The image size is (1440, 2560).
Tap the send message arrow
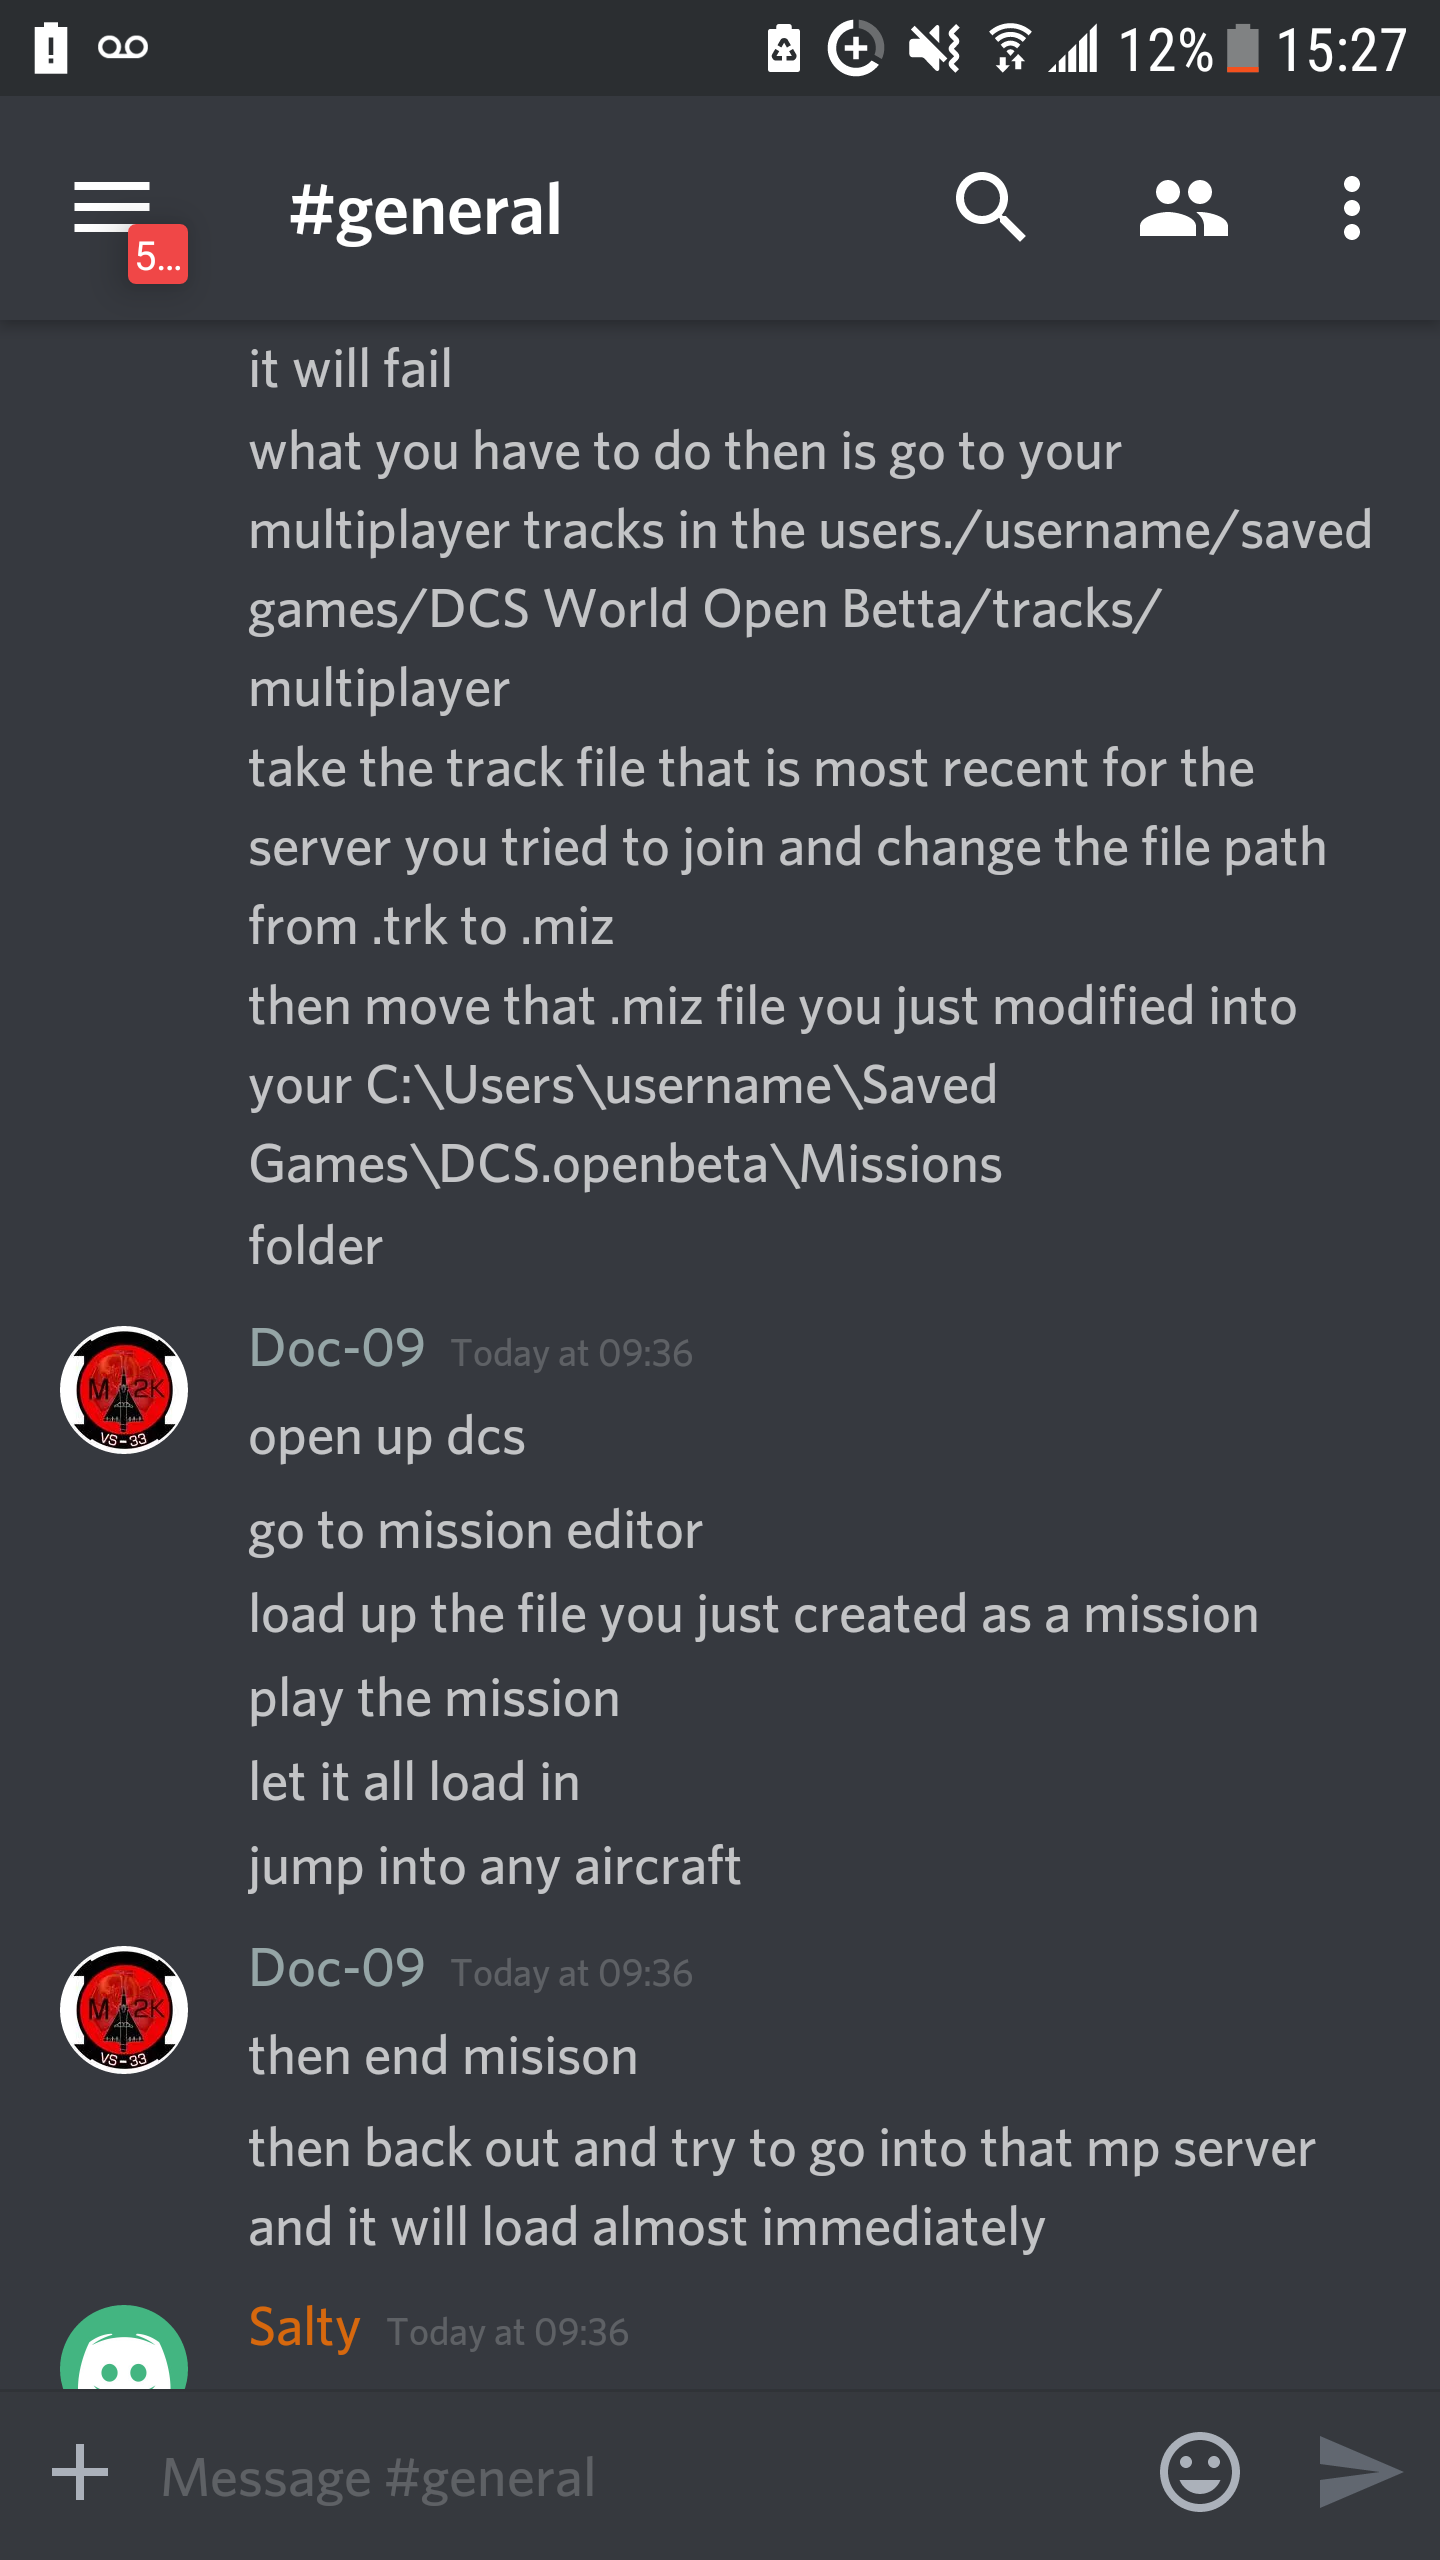pyautogui.click(x=1360, y=2472)
